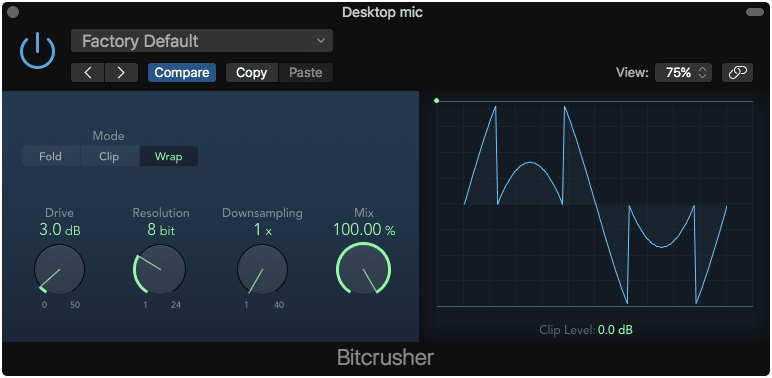This screenshot has height=378, width=772.
Task: Click the Bitcrusher plug-in name label
Action: click(x=386, y=358)
